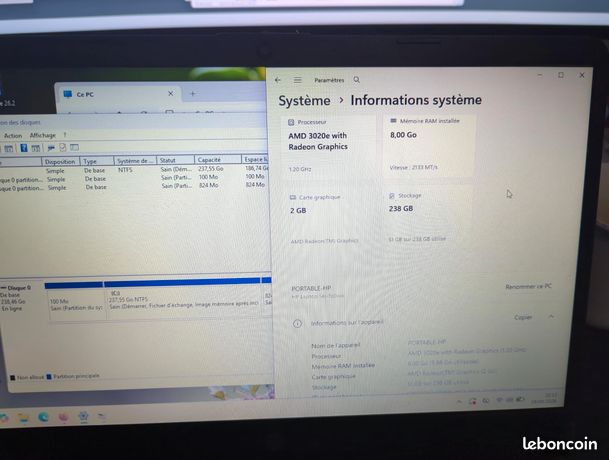Add a new File Explorer tab
The image size is (609, 460).
(193, 94)
